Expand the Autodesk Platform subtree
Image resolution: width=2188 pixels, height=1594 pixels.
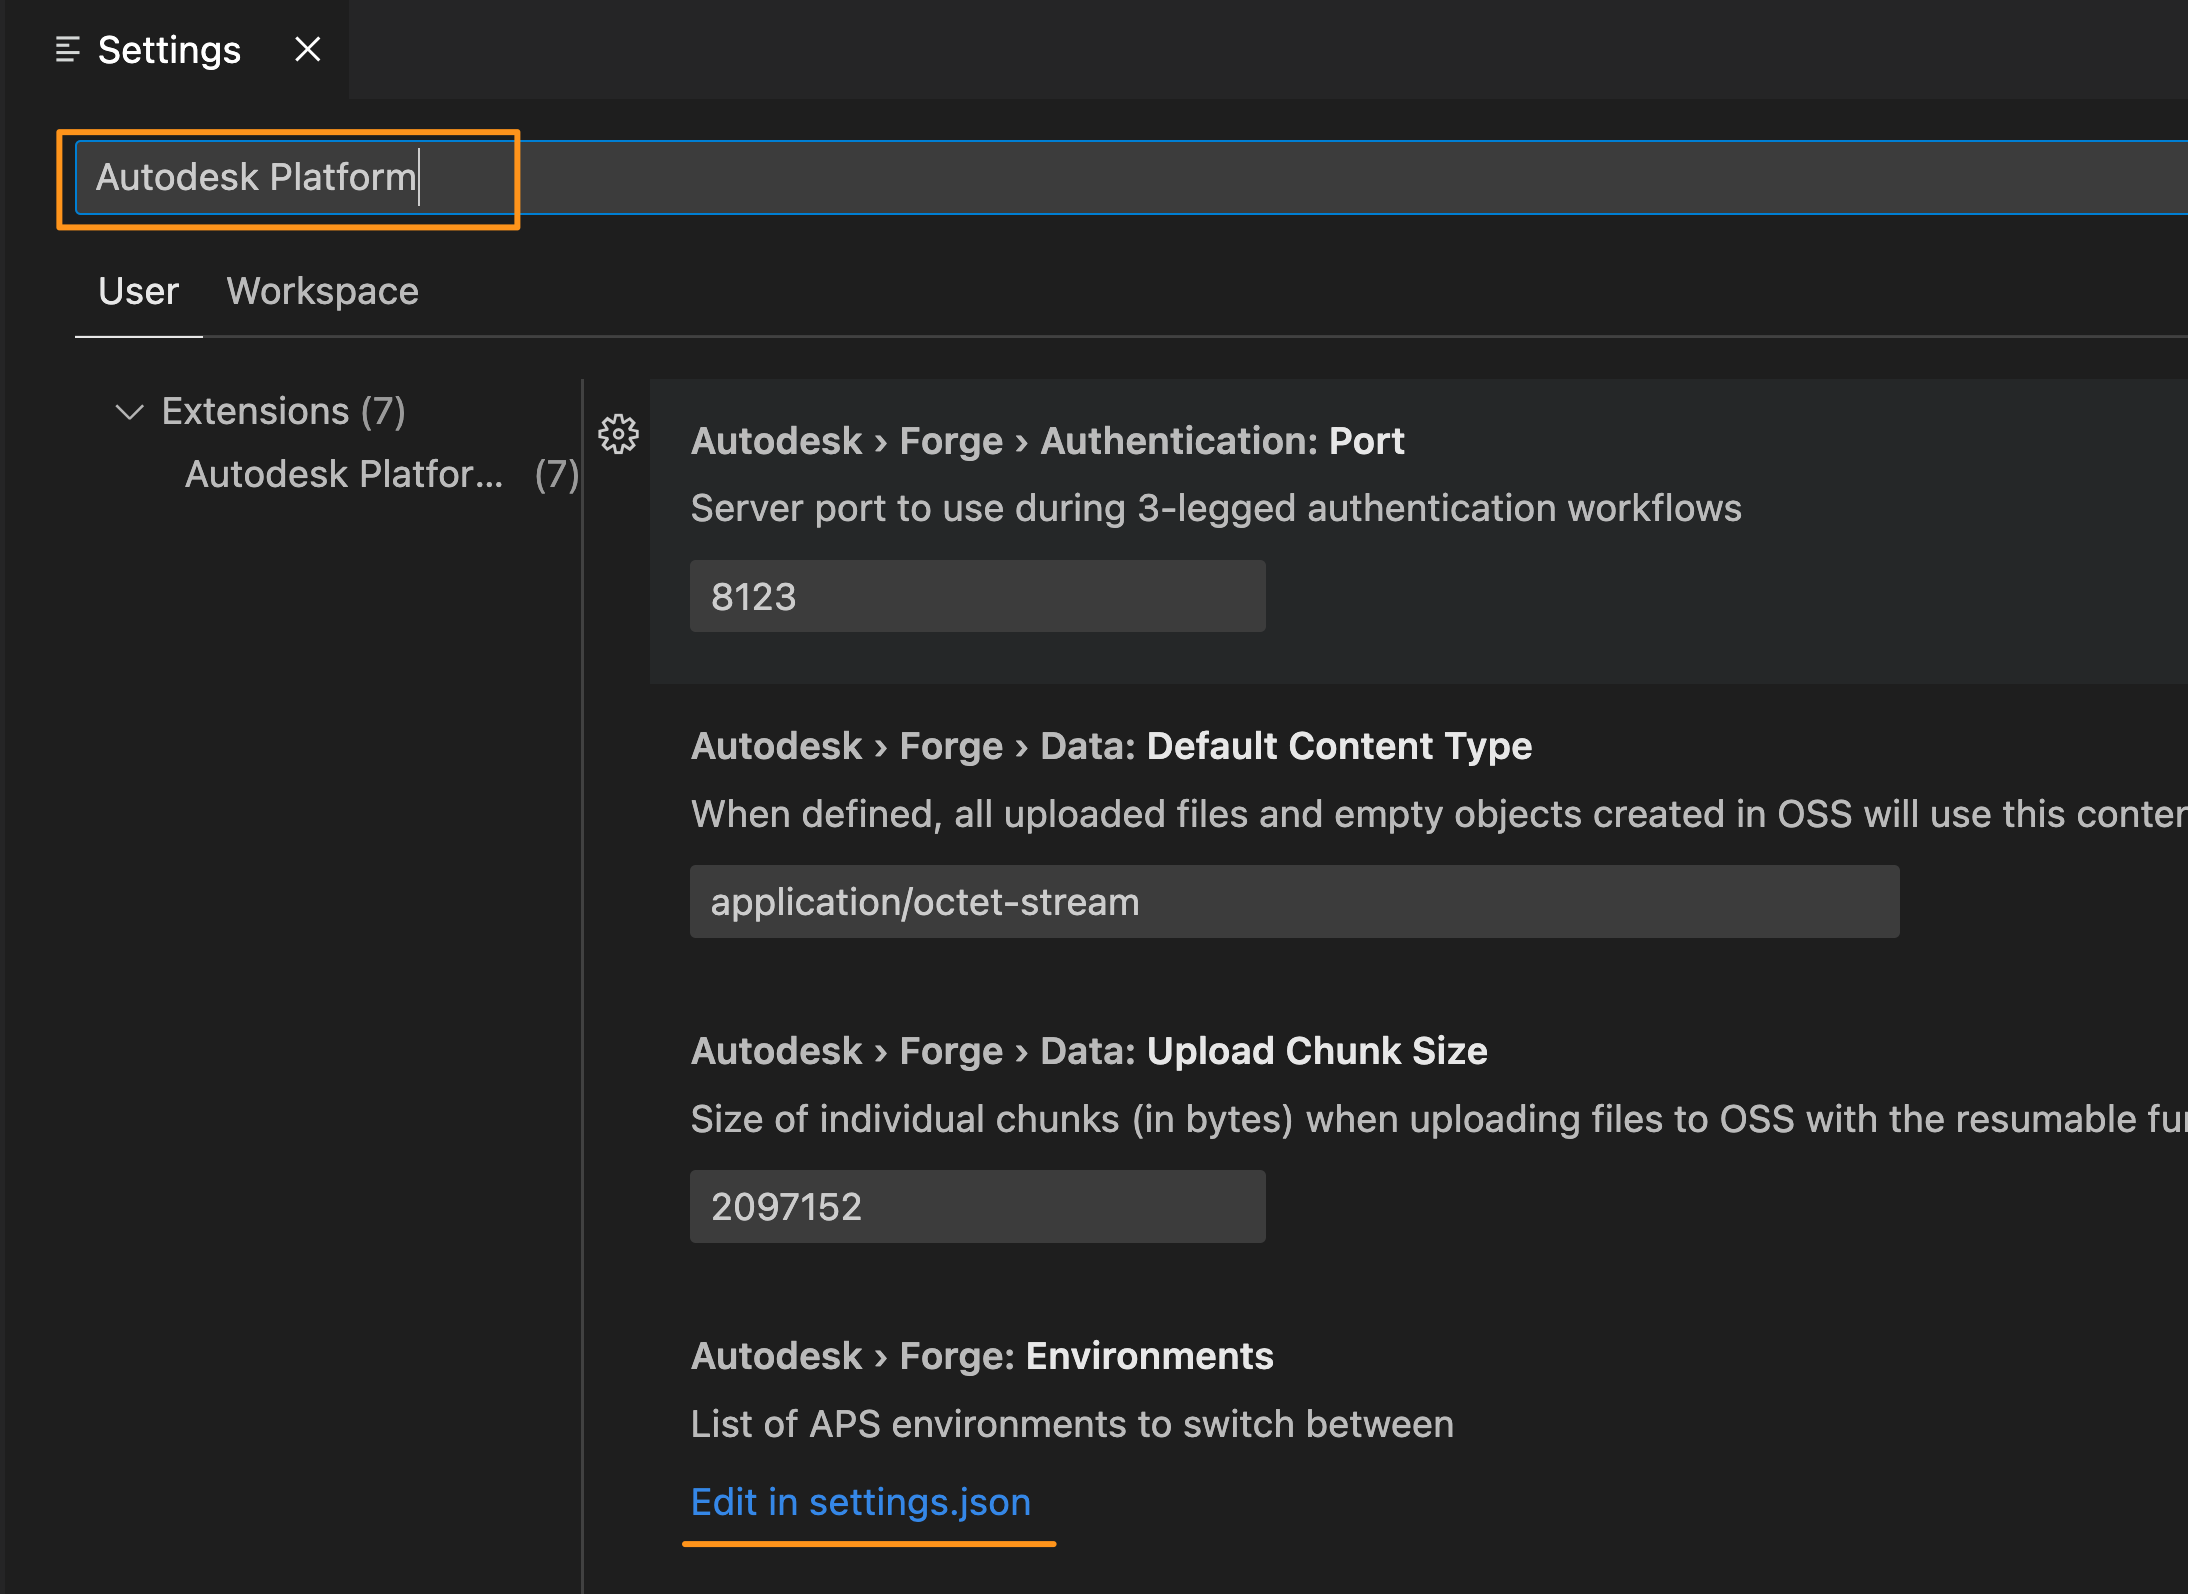(340, 474)
